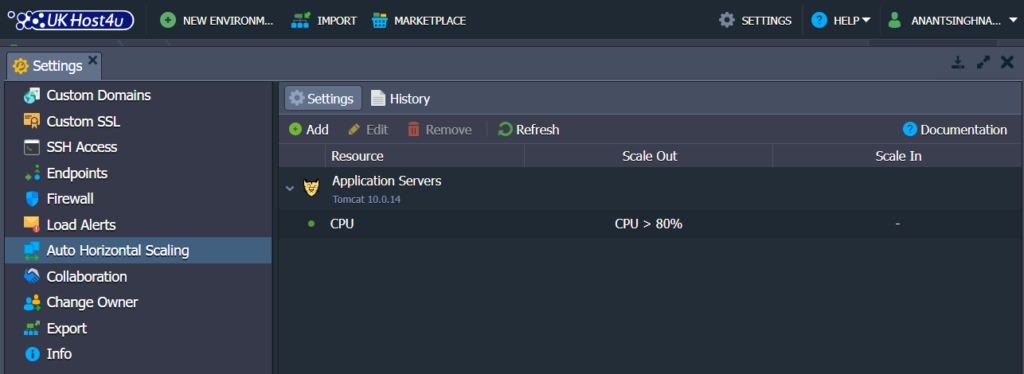Click the Tomcat cat icon

tap(310, 189)
